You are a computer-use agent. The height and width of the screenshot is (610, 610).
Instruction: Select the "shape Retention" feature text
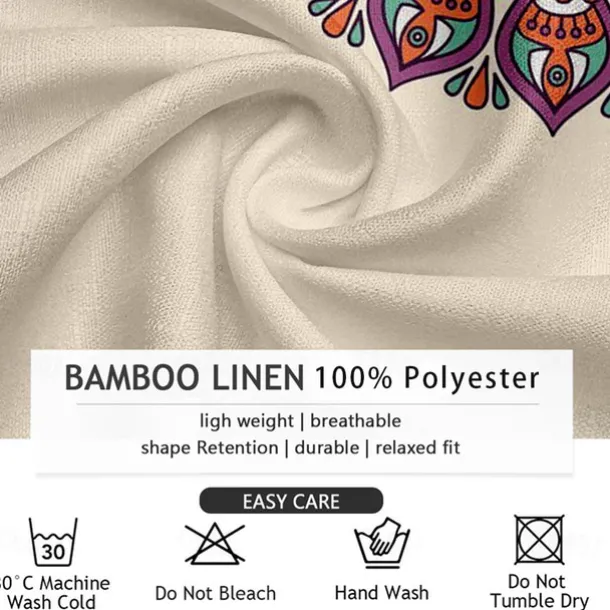(209, 448)
